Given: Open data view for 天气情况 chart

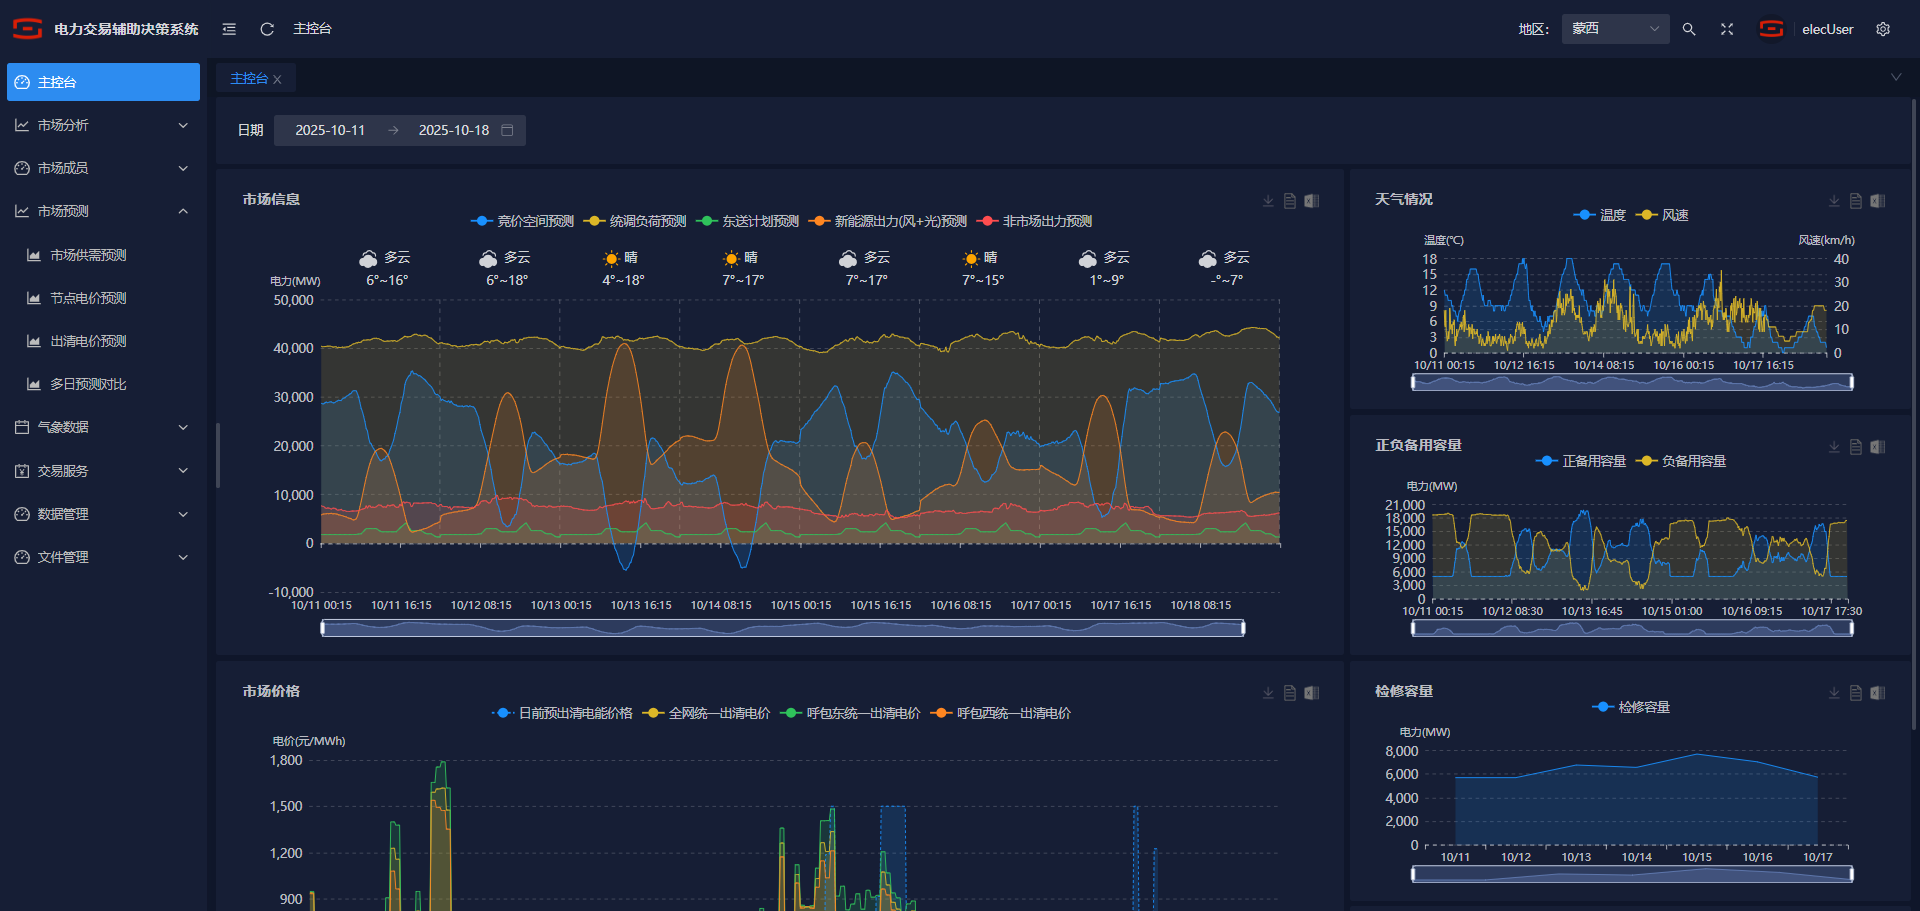Looking at the screenshot, I should coord(1856,201).
